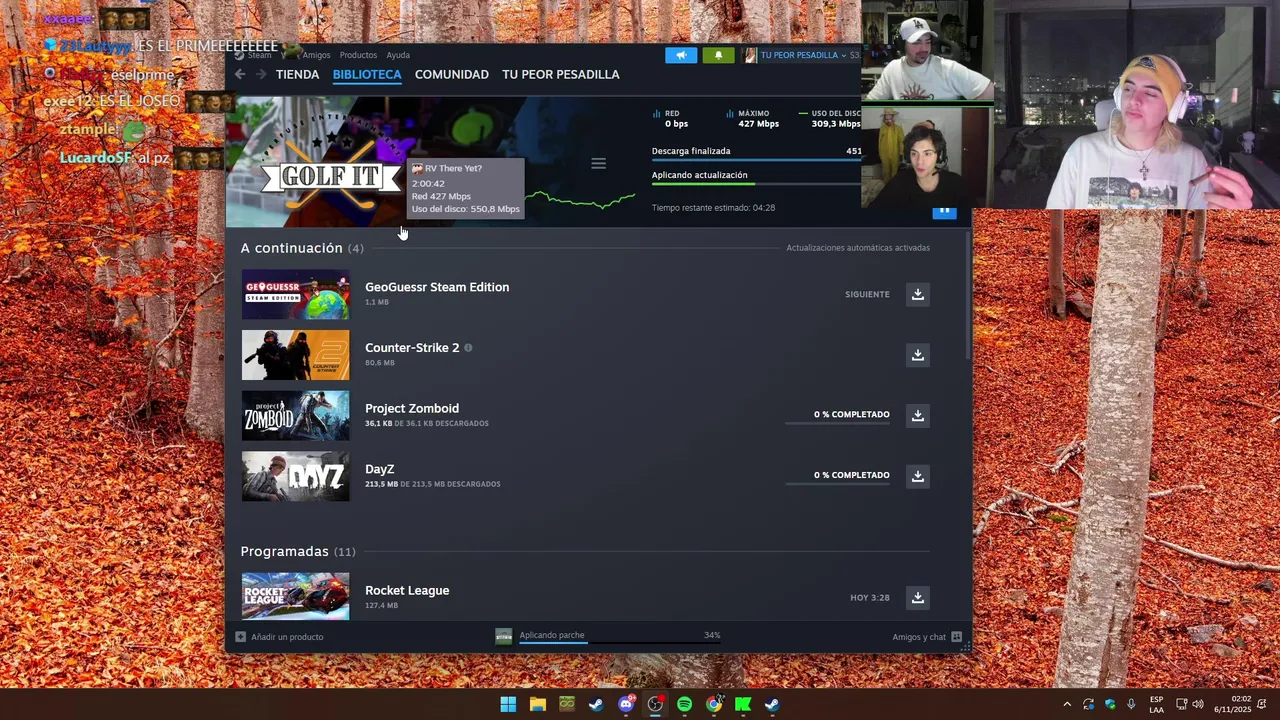This screenshot has width=1280, height=720.
Task: Click the Rocket League thumbnail
Action: (x=296, y=596)
